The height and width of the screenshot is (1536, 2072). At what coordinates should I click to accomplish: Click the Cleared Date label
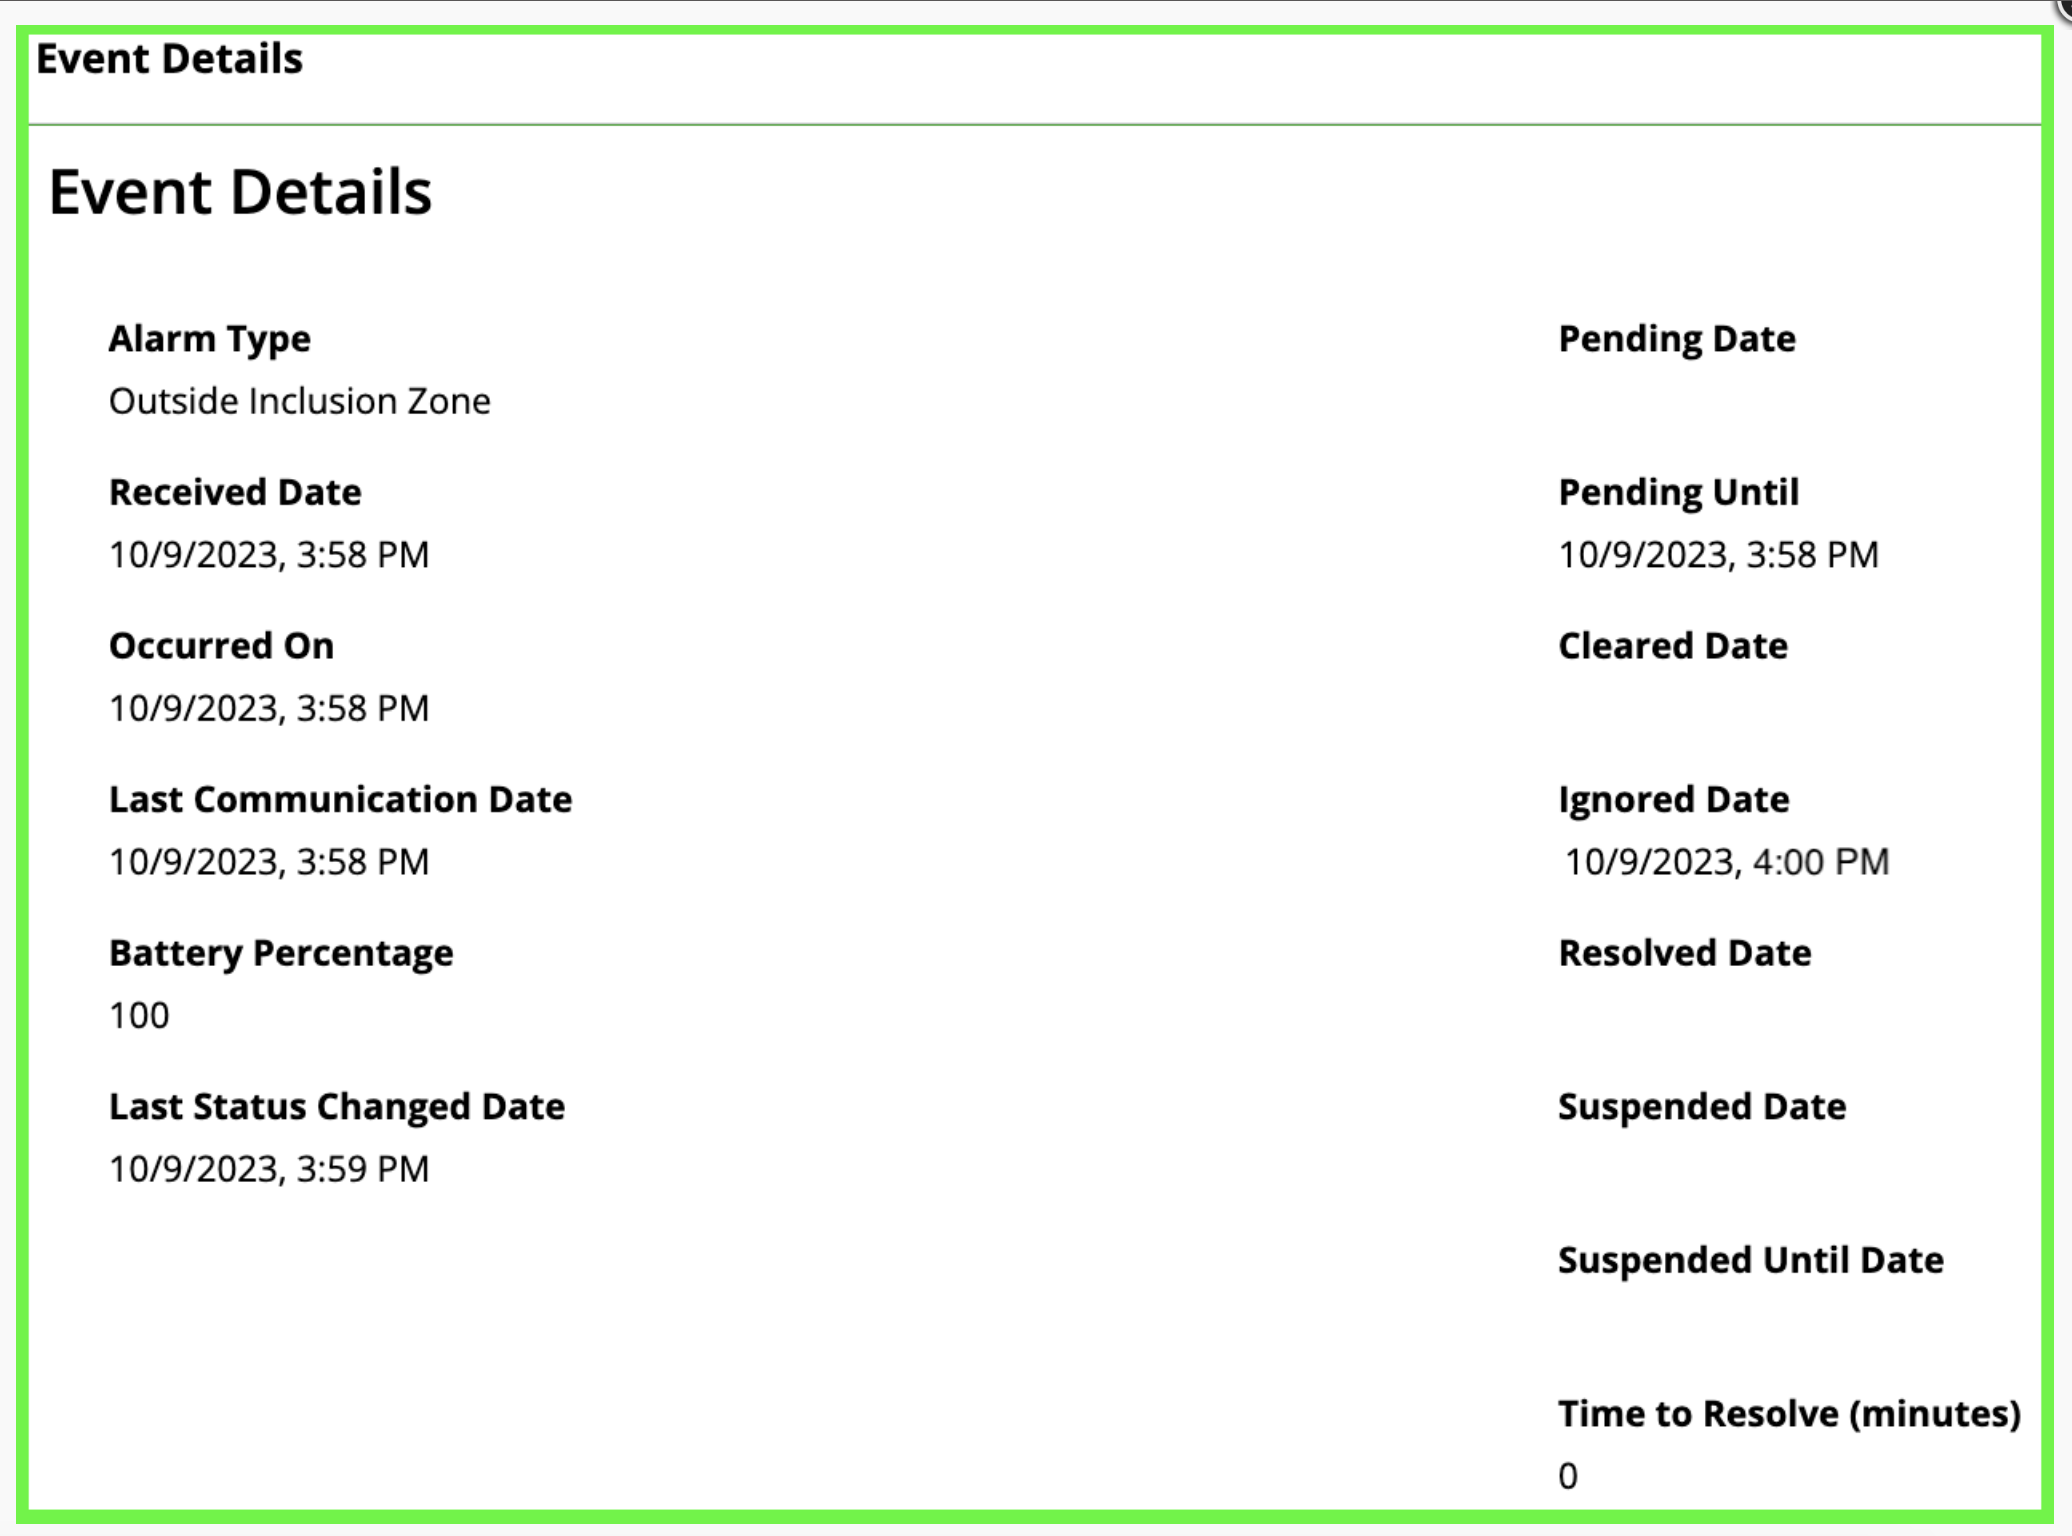point(1673,646)
